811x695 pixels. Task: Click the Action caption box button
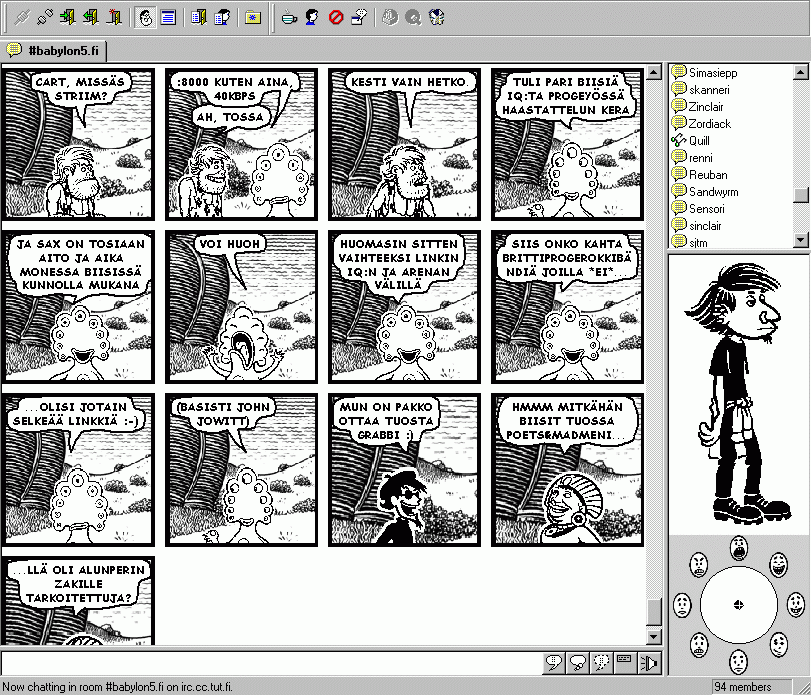[x=625, y=662]
